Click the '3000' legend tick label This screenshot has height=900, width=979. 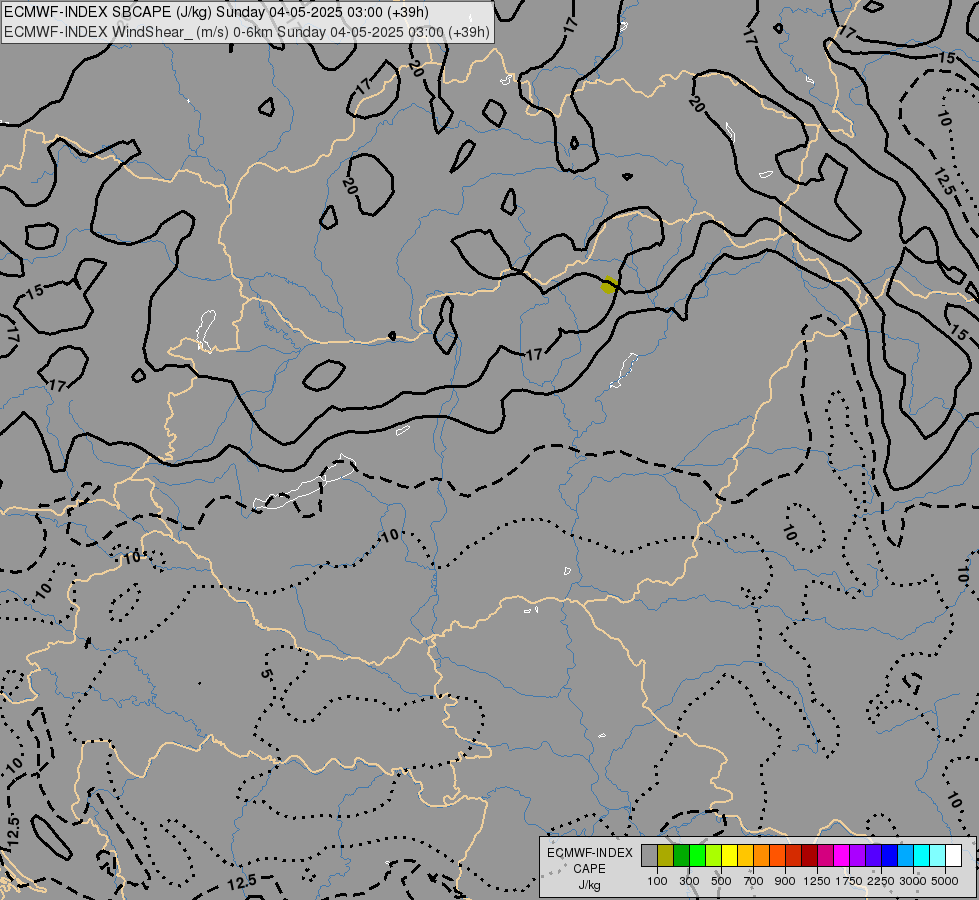coord(913,881)
